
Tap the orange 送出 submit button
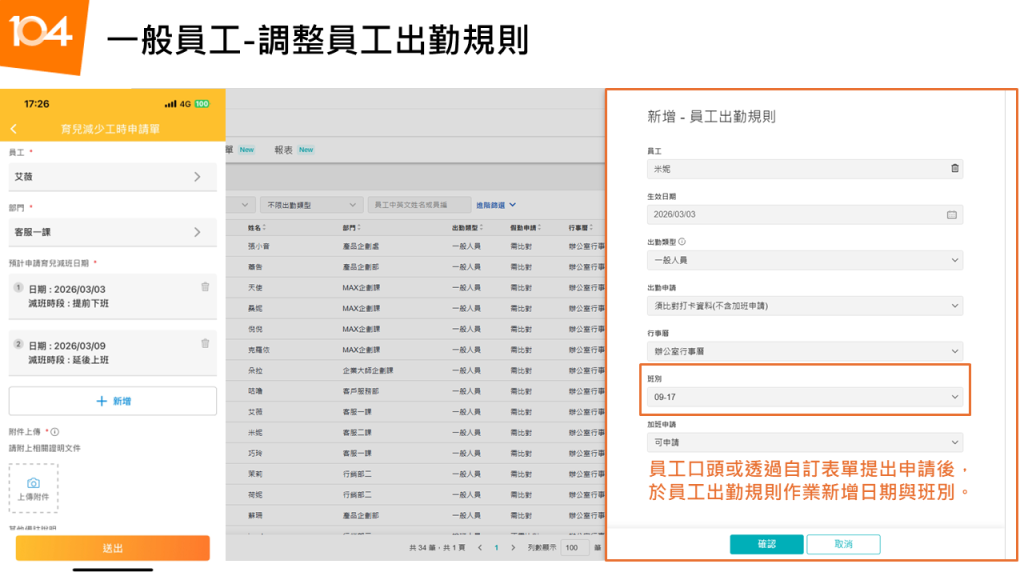tap(113, 548)
